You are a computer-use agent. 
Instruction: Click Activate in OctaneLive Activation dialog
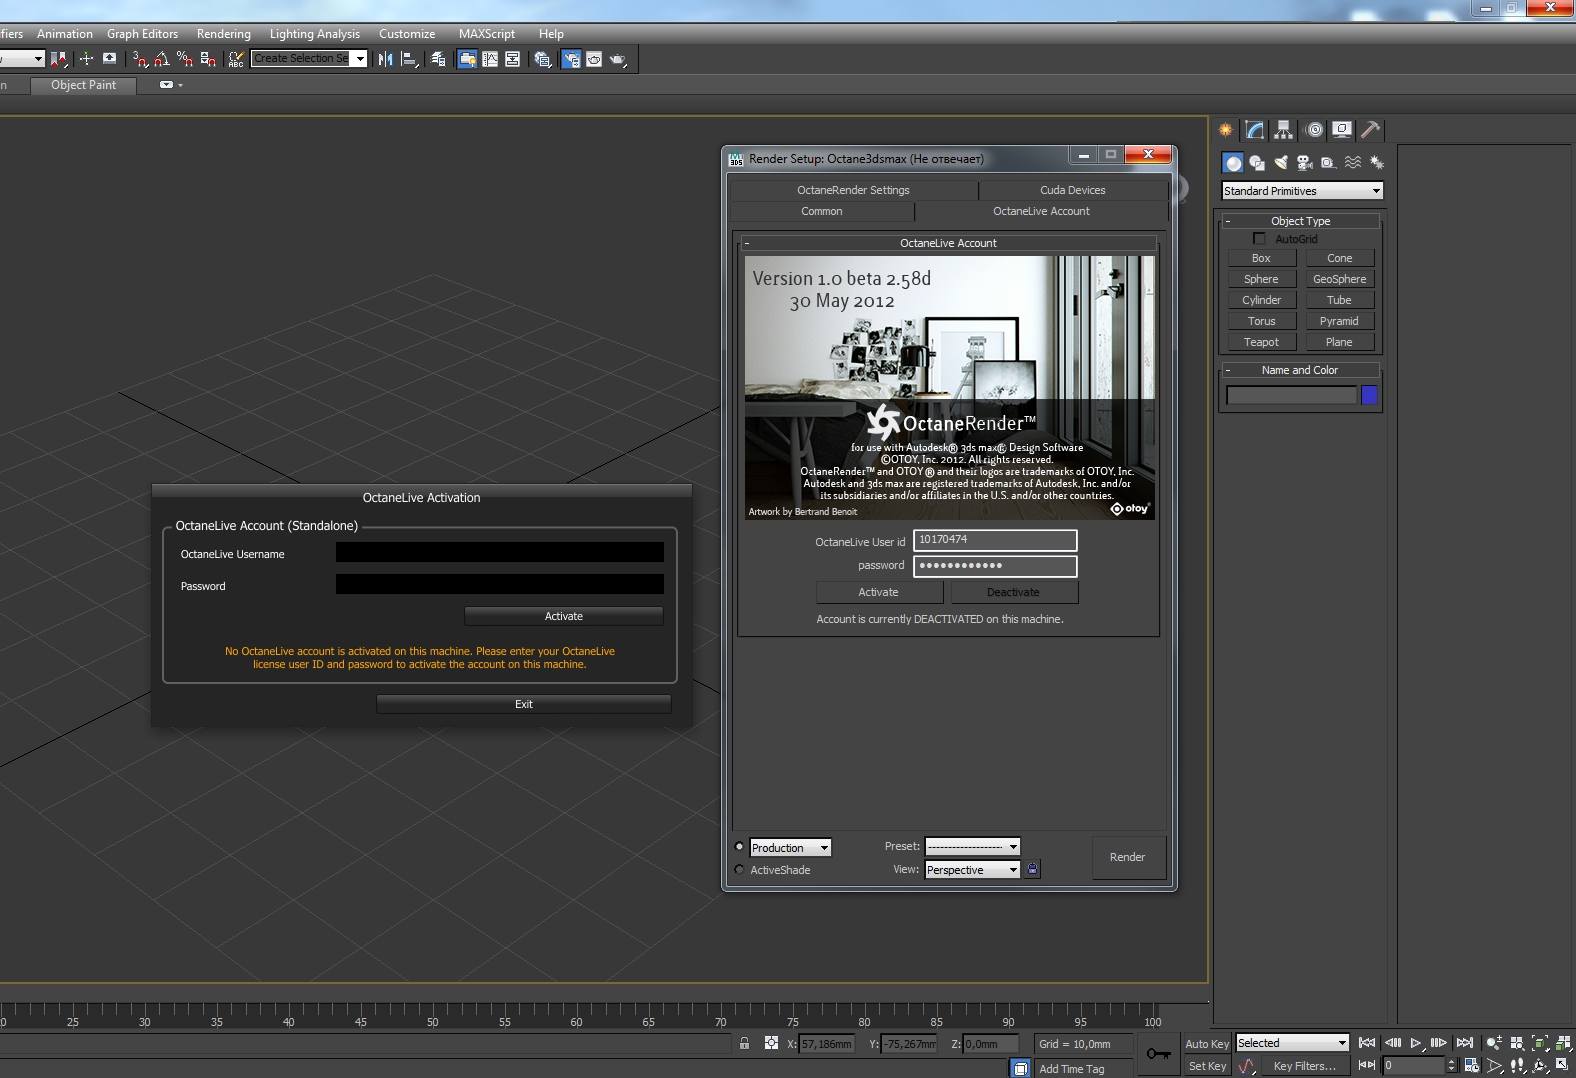coord(563,616)
